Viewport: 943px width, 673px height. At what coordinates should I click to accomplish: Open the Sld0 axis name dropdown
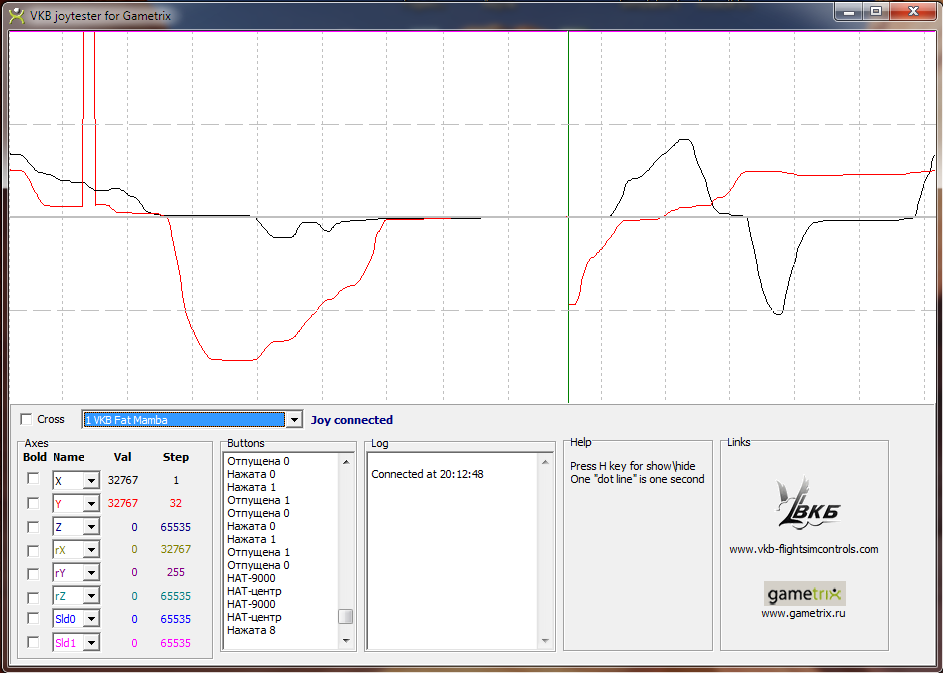[x=91, y=619]
